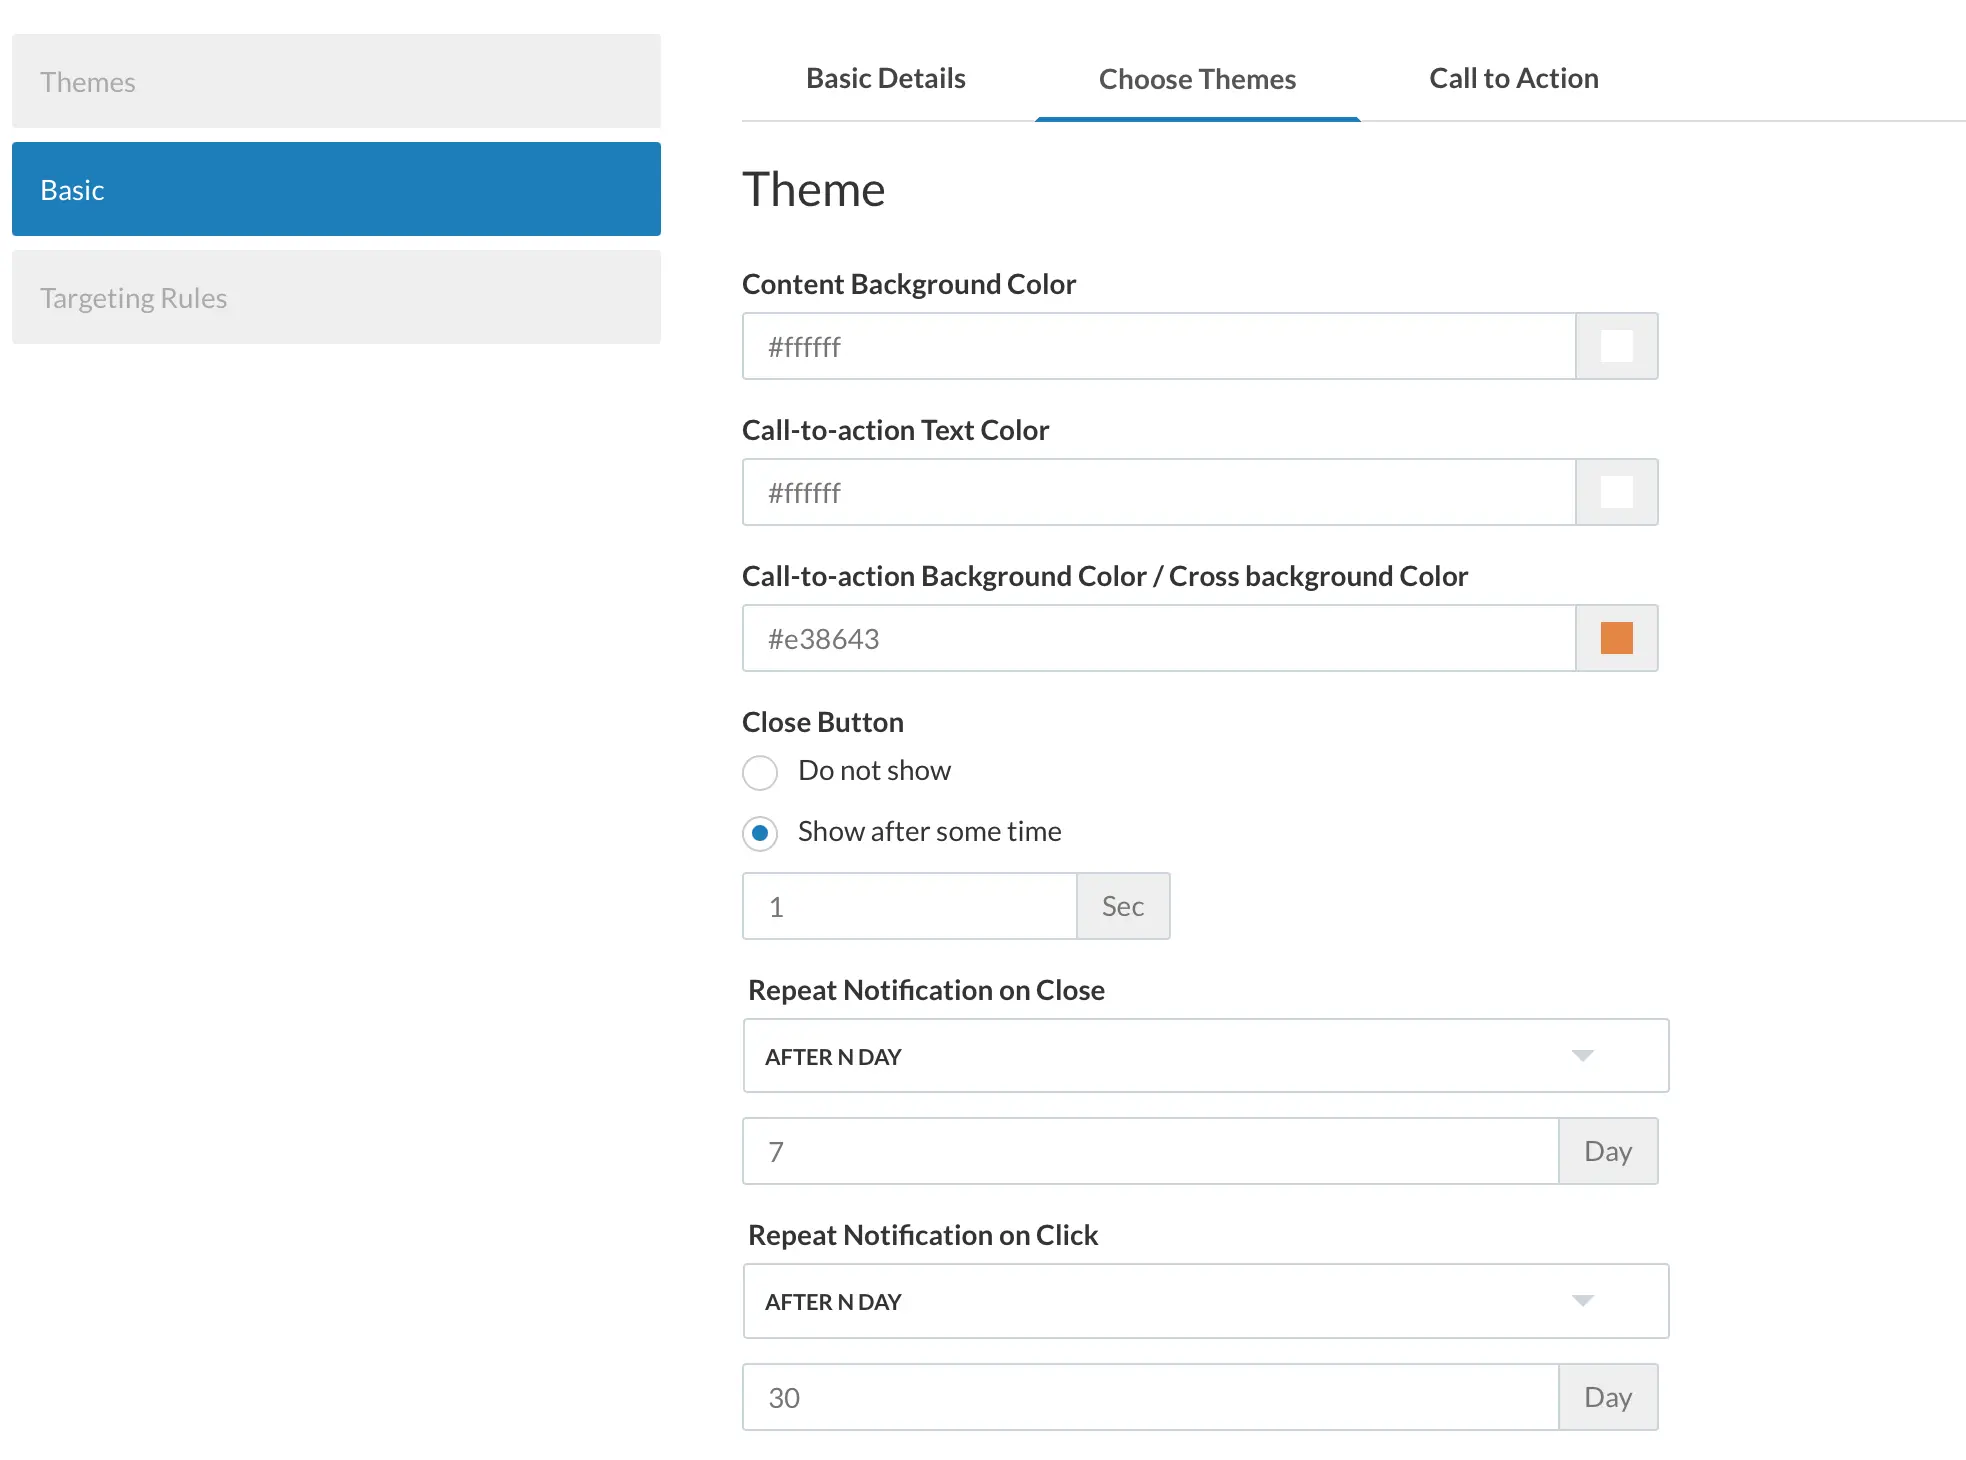
Task: Open Themes section in sidebar
Action: pyautogui.click(x=336, y=82)
